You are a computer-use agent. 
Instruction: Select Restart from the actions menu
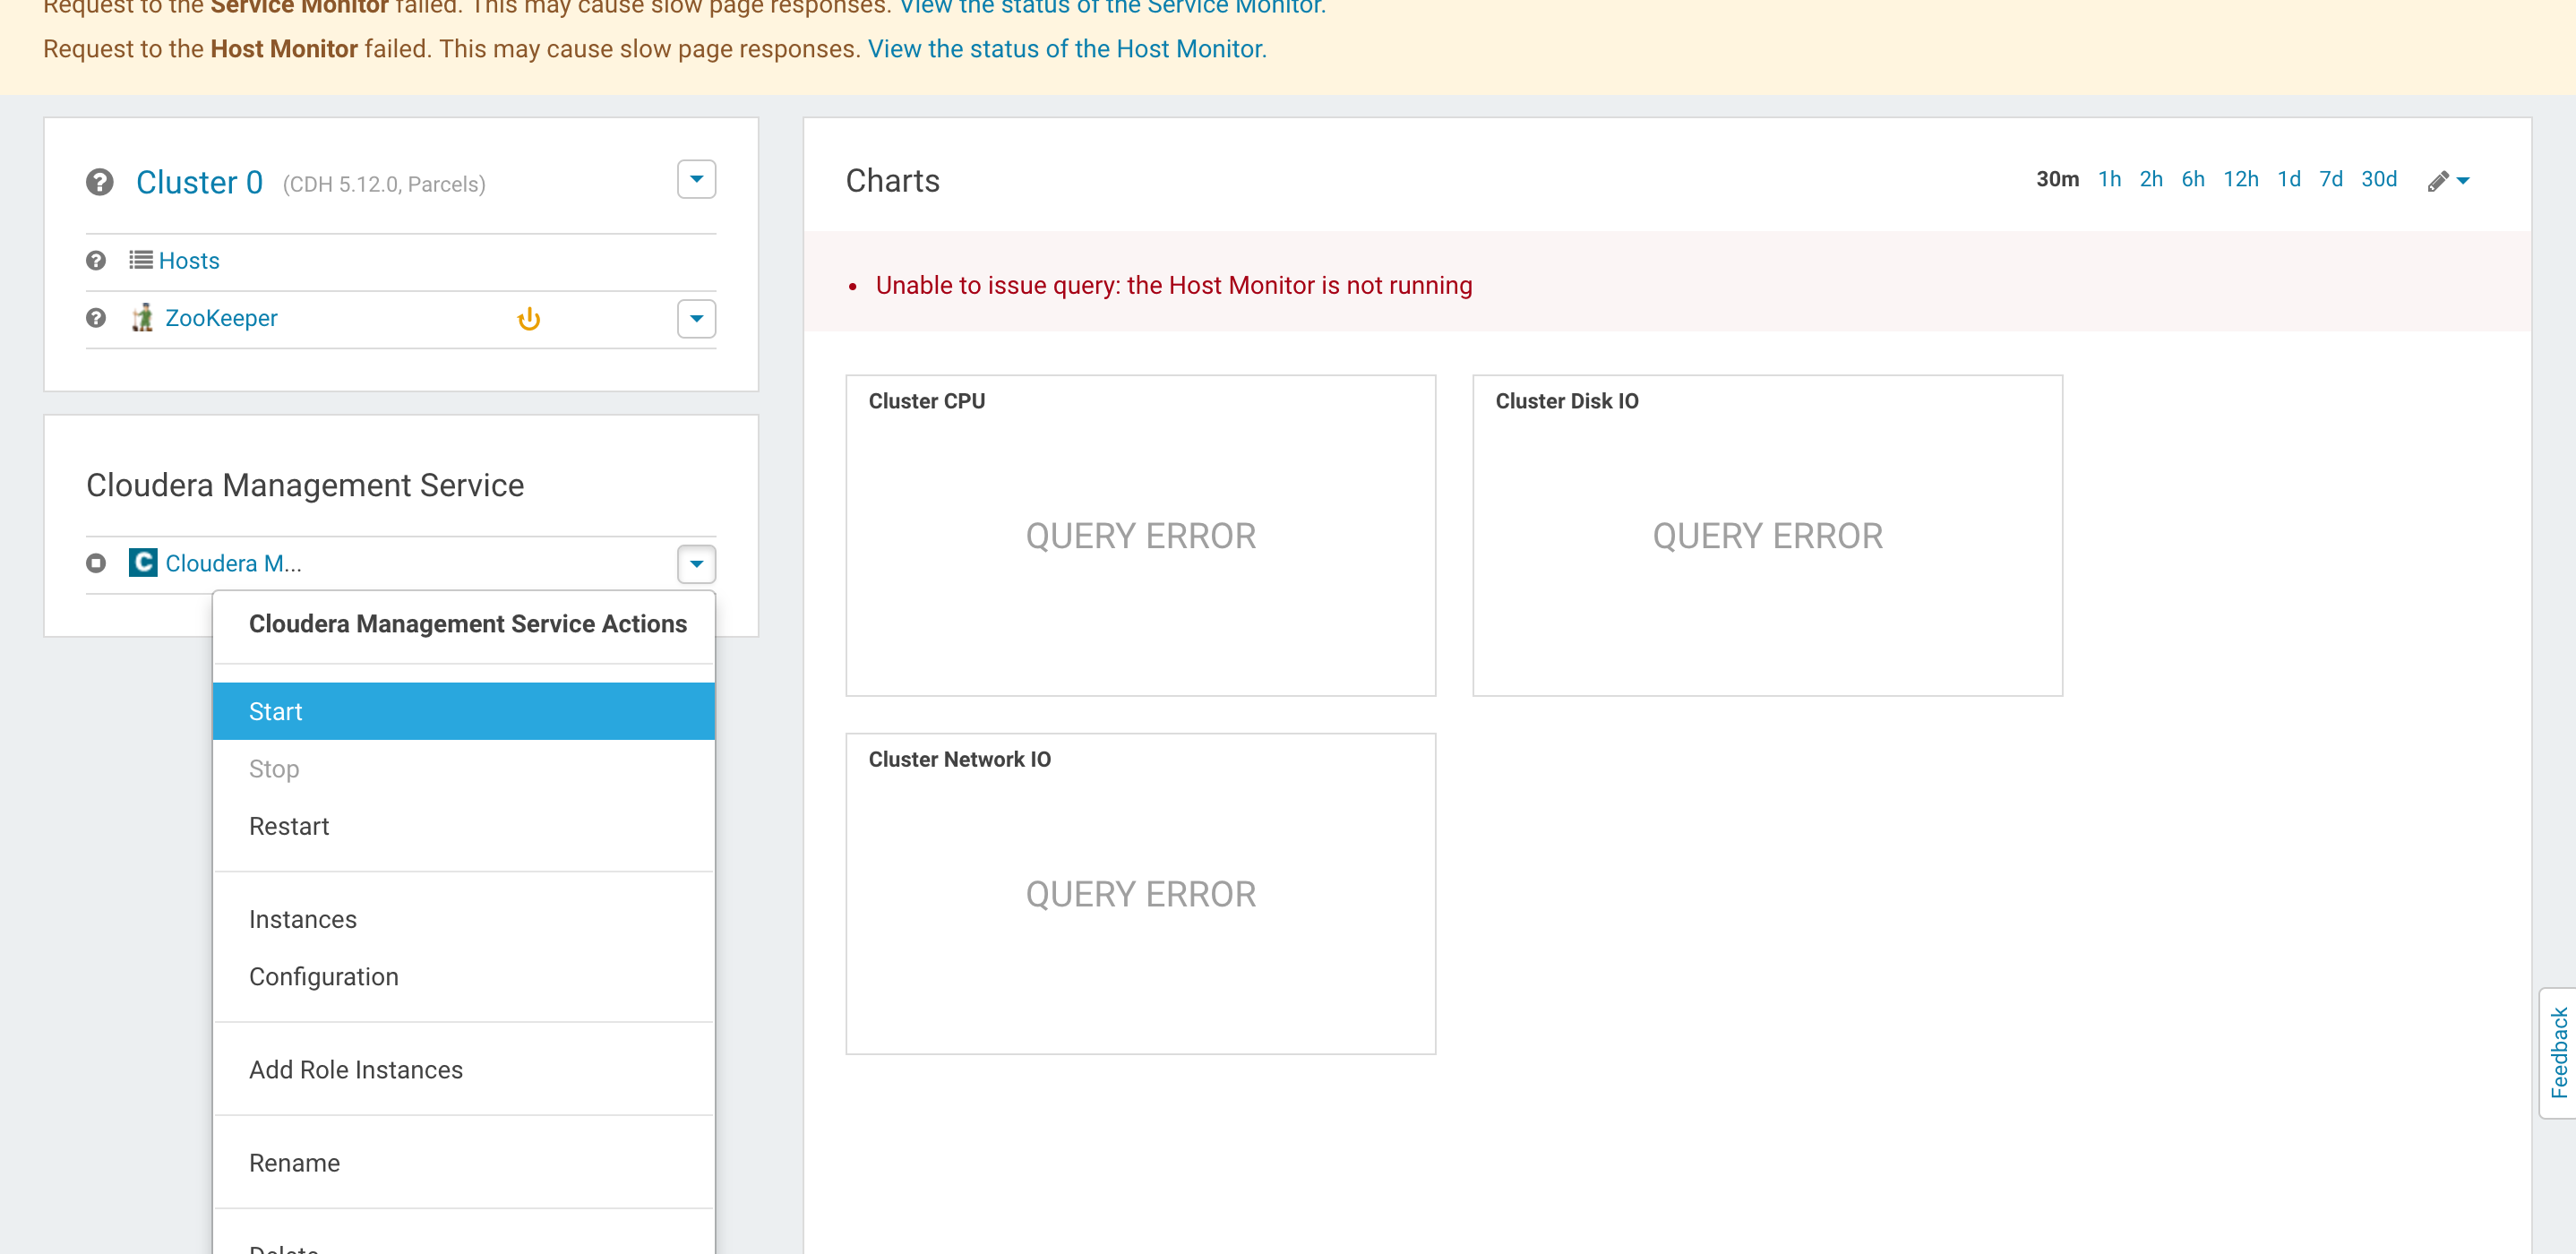[x=288, y=825]
